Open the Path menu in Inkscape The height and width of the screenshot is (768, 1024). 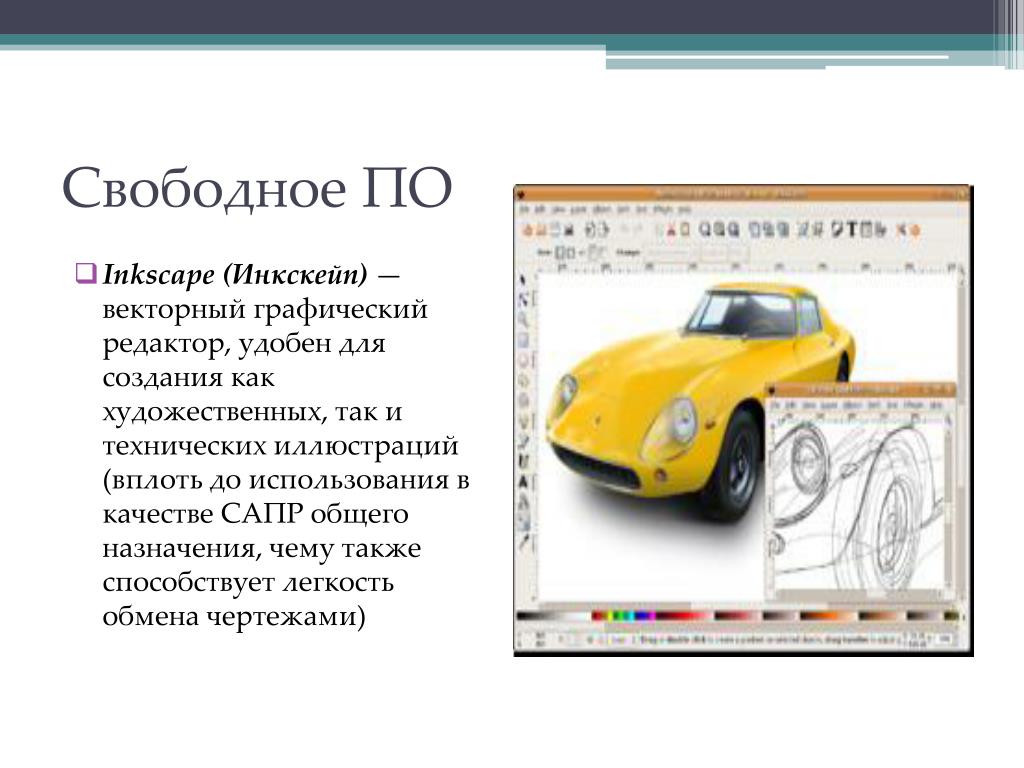(623, 210)
